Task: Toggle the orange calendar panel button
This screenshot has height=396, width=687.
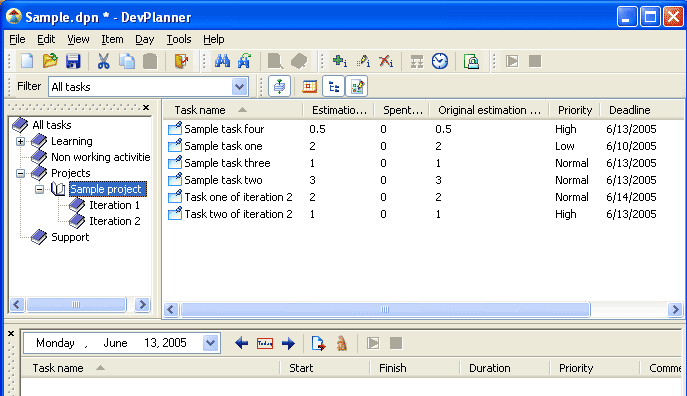Action: (309, 86)
